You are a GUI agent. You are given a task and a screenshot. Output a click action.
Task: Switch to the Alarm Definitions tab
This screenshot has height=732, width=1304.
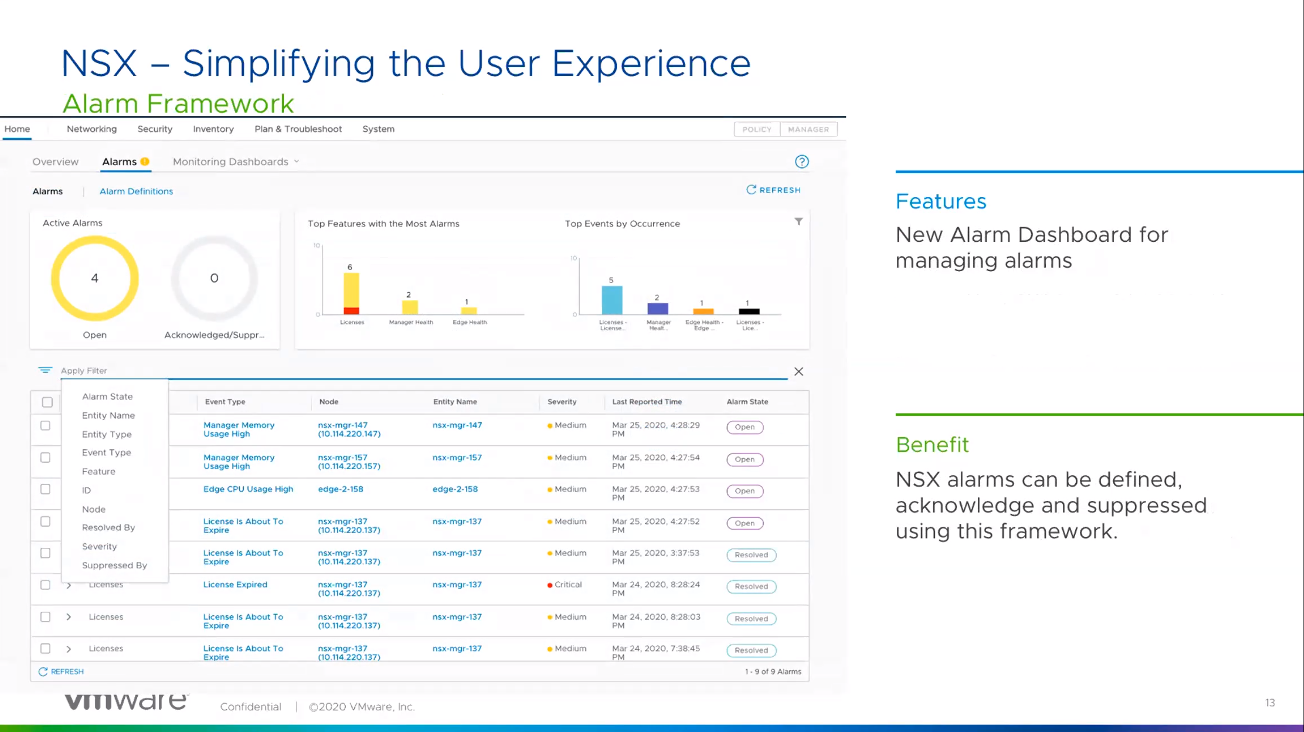(x=136, y=191)
